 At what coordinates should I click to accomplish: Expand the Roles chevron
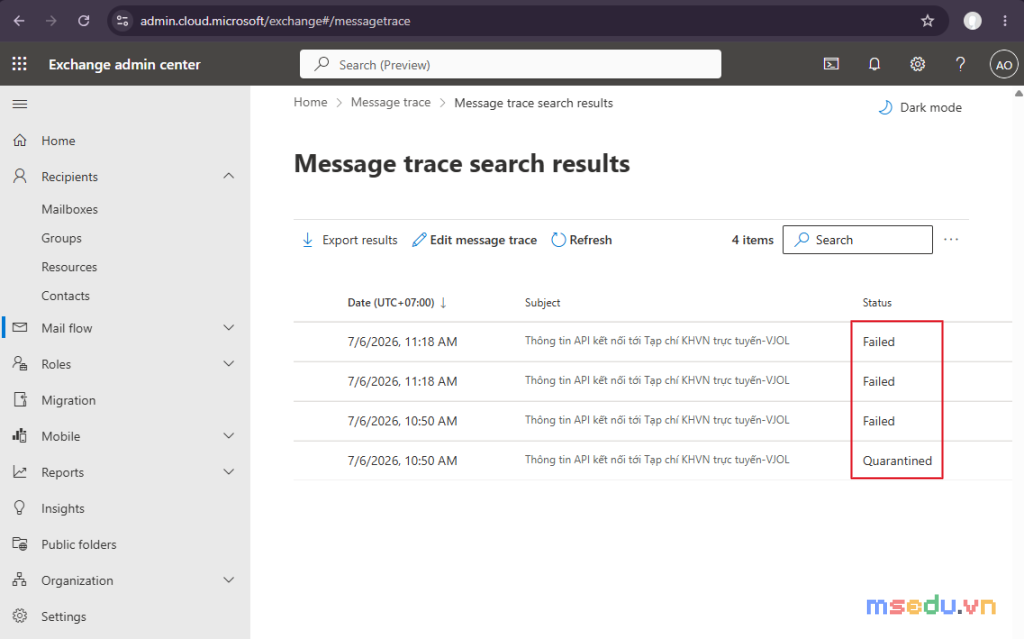(x=229, y=363)
